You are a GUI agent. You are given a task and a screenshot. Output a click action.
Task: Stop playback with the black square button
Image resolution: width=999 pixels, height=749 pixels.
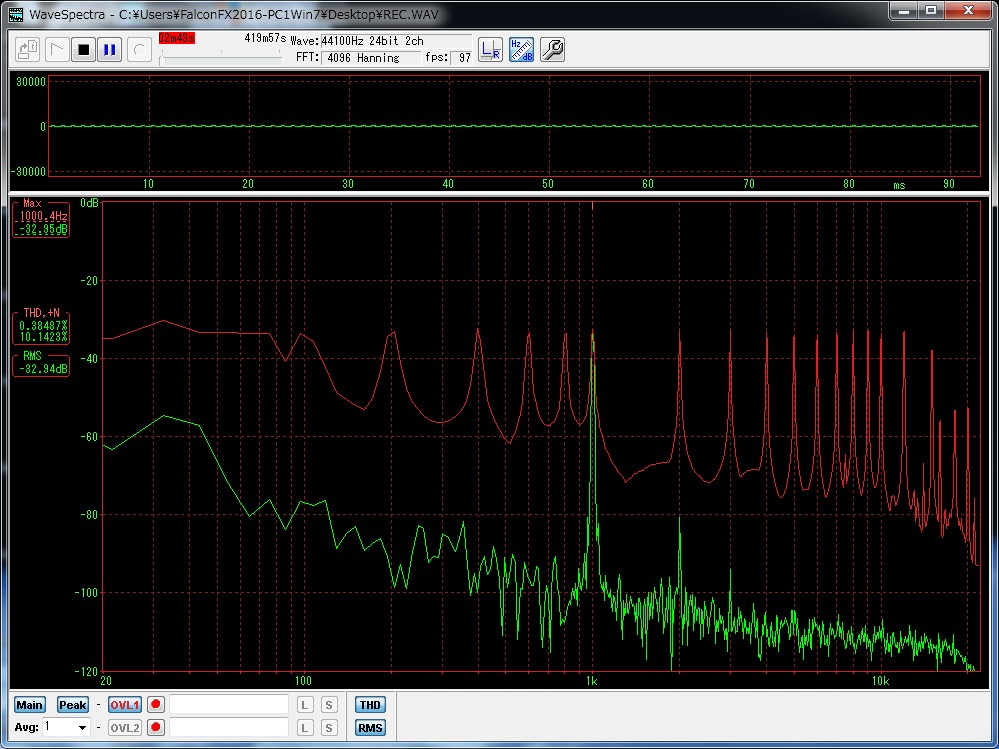click(83, 49)
